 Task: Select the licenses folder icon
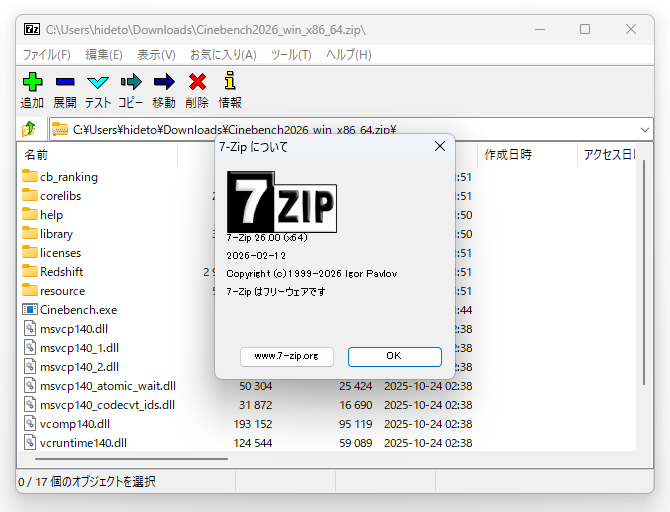tap(29, 252)
